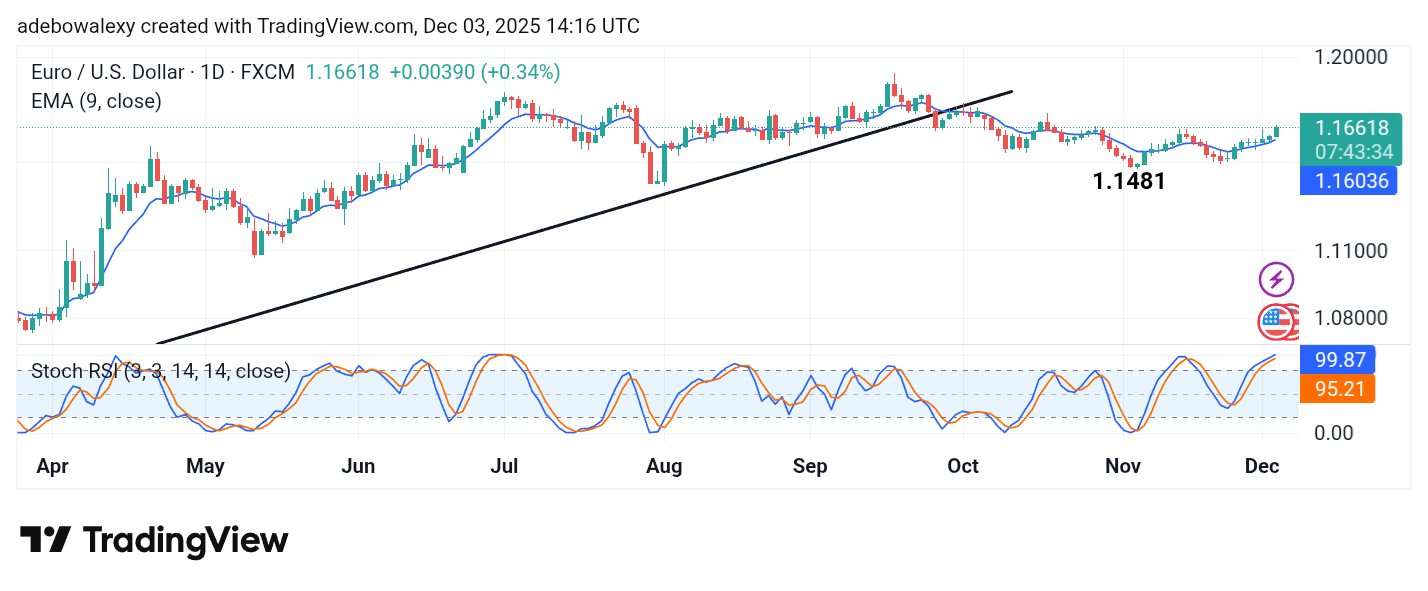Click the blue 1.16036 EMA value label
The image size is (1428, 591).
click(1348, 181)
